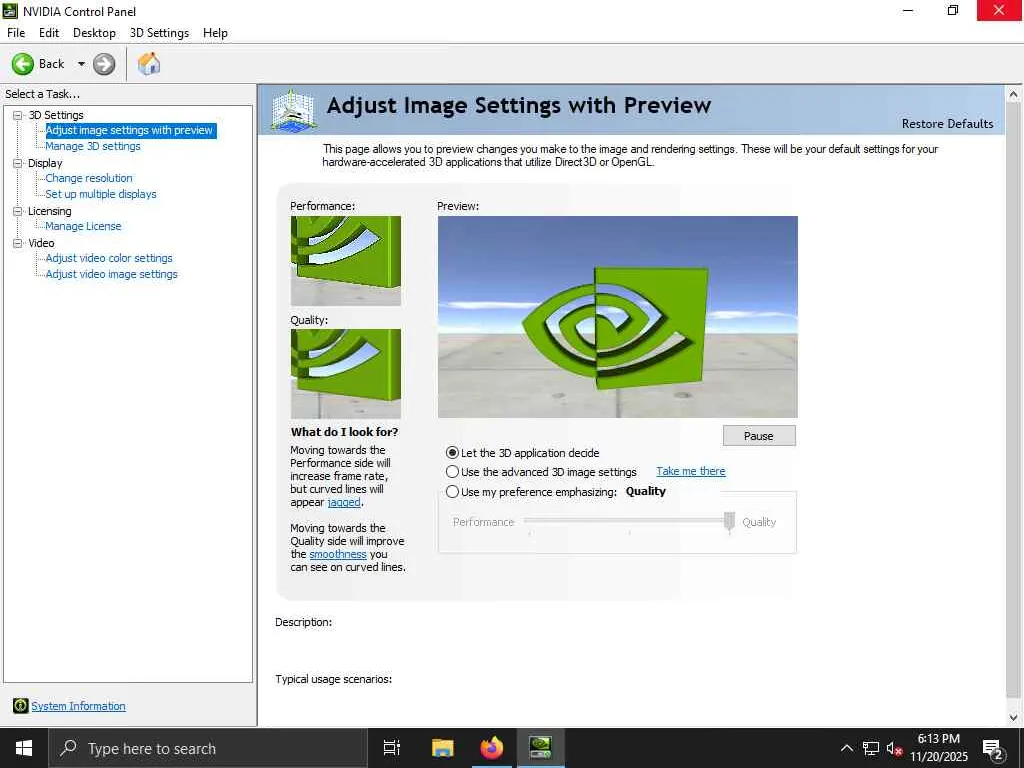Open the System Information link
The width and height of the screenshot is (1024, 768).
[x=78, y=706]
